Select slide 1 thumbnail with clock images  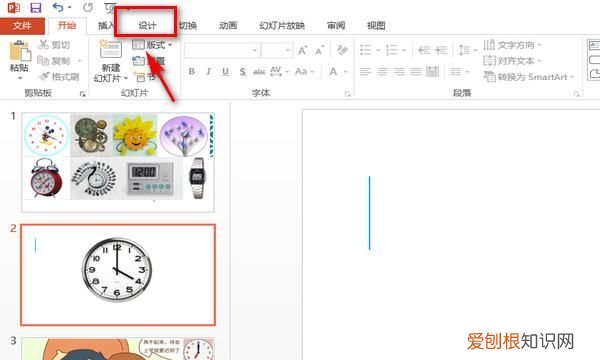click(x=118, y=162)
